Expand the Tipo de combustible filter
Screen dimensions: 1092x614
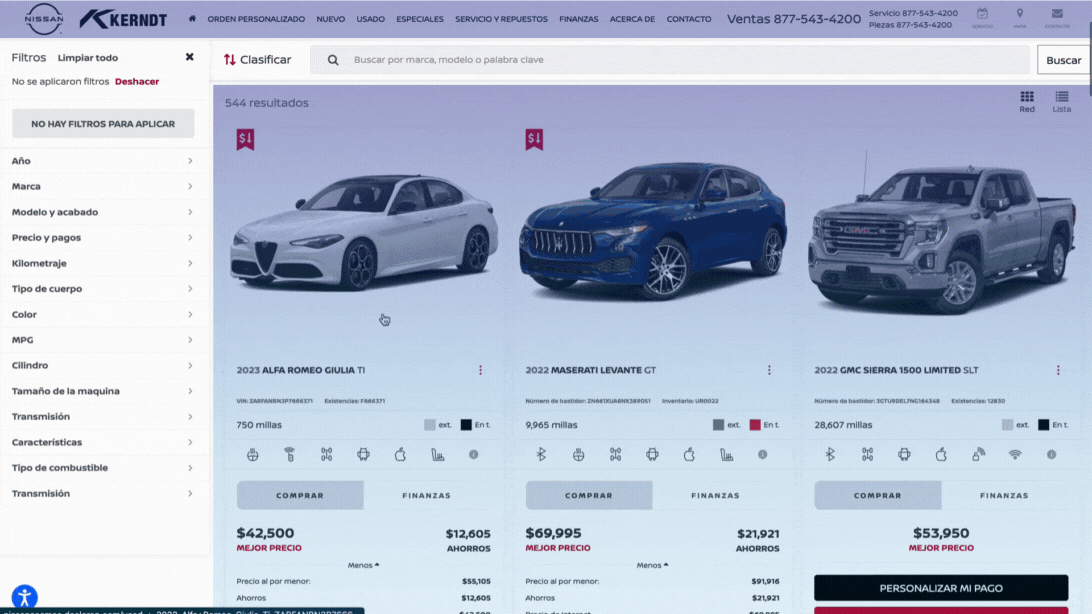102,468
